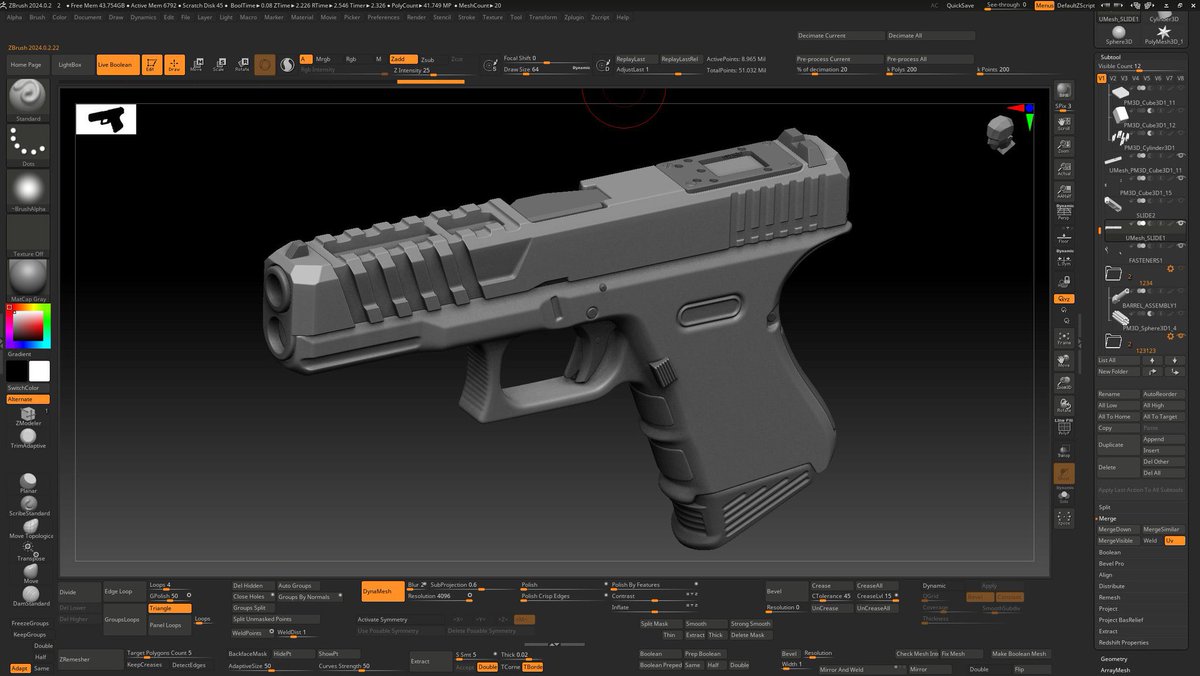The height and width of the screenshot is (676, 1200).
Task: Toggle Live Boolean mode
Action: [x=117, y=65]
